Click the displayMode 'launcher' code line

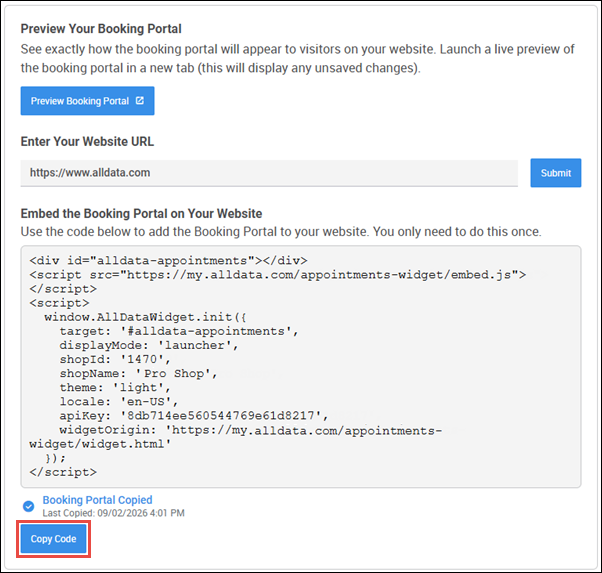coord(149,345)
